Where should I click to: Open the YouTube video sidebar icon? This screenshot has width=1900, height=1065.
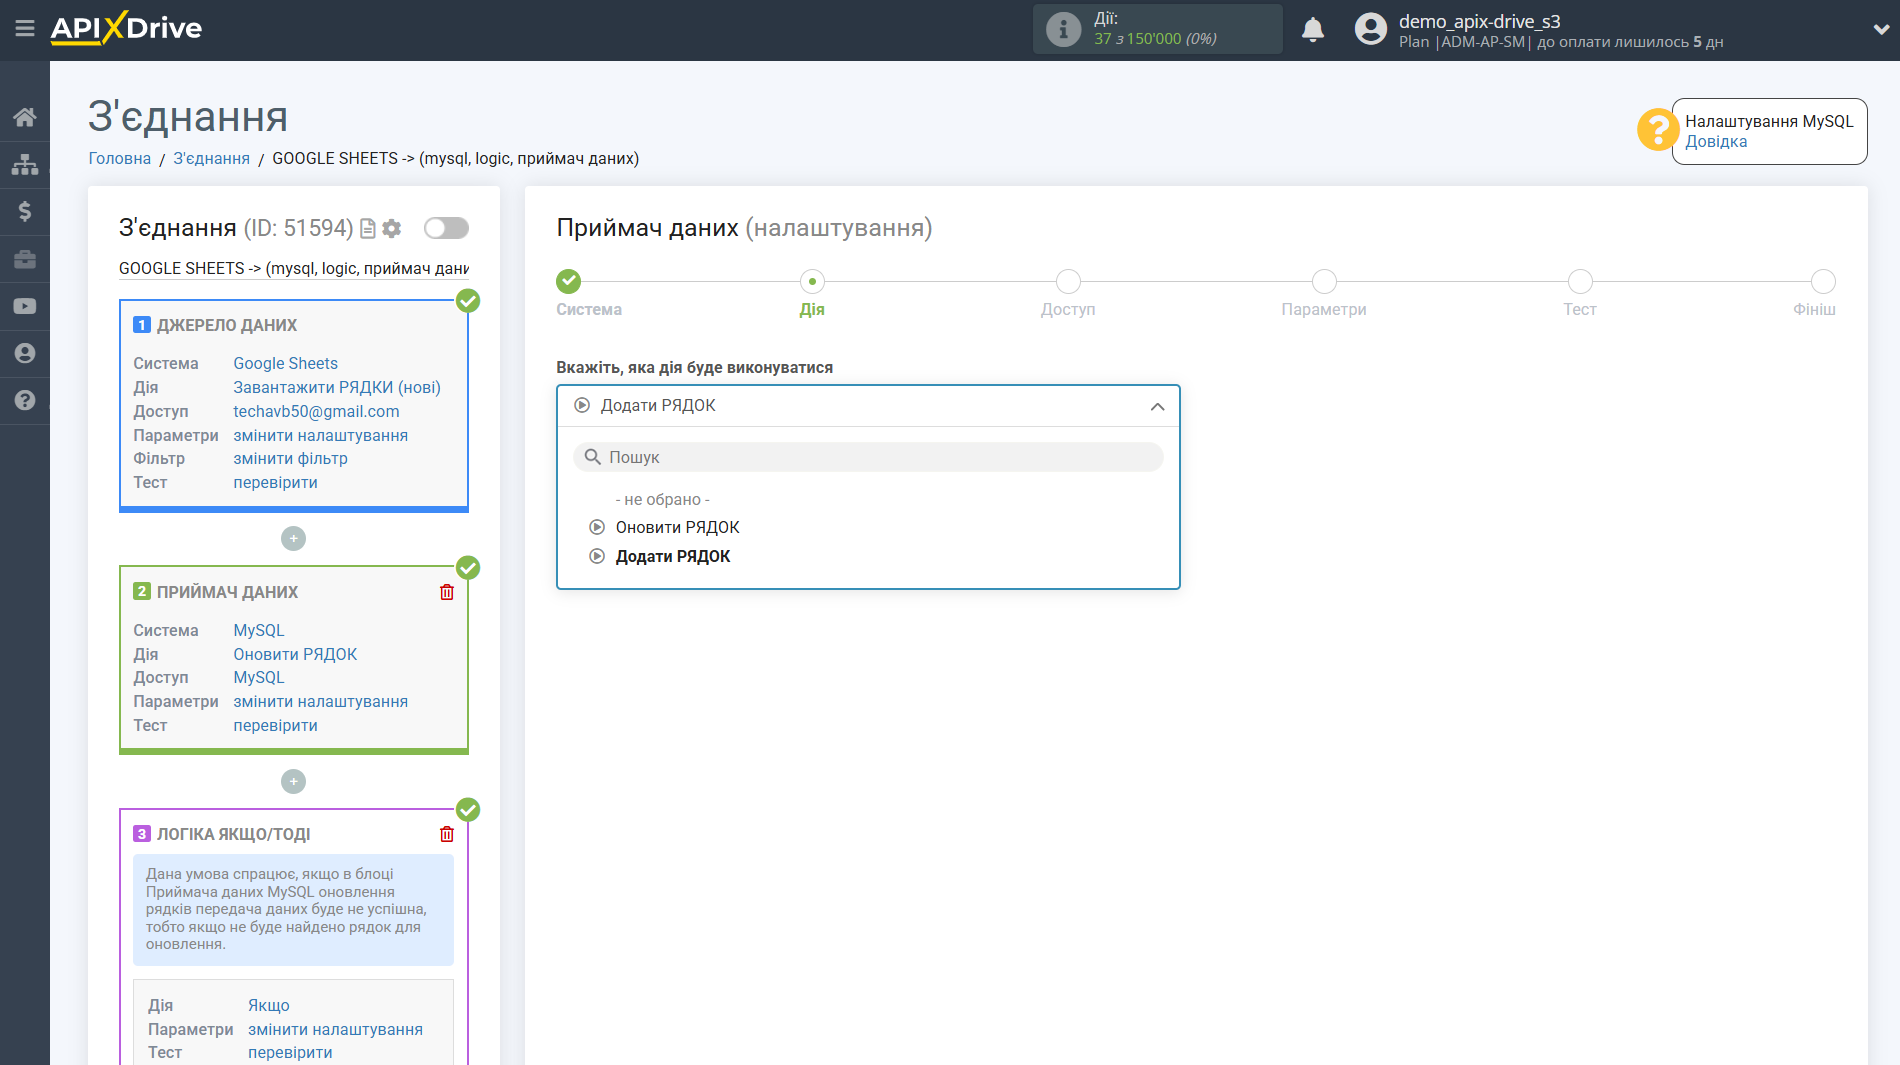[x=25, y=306]
